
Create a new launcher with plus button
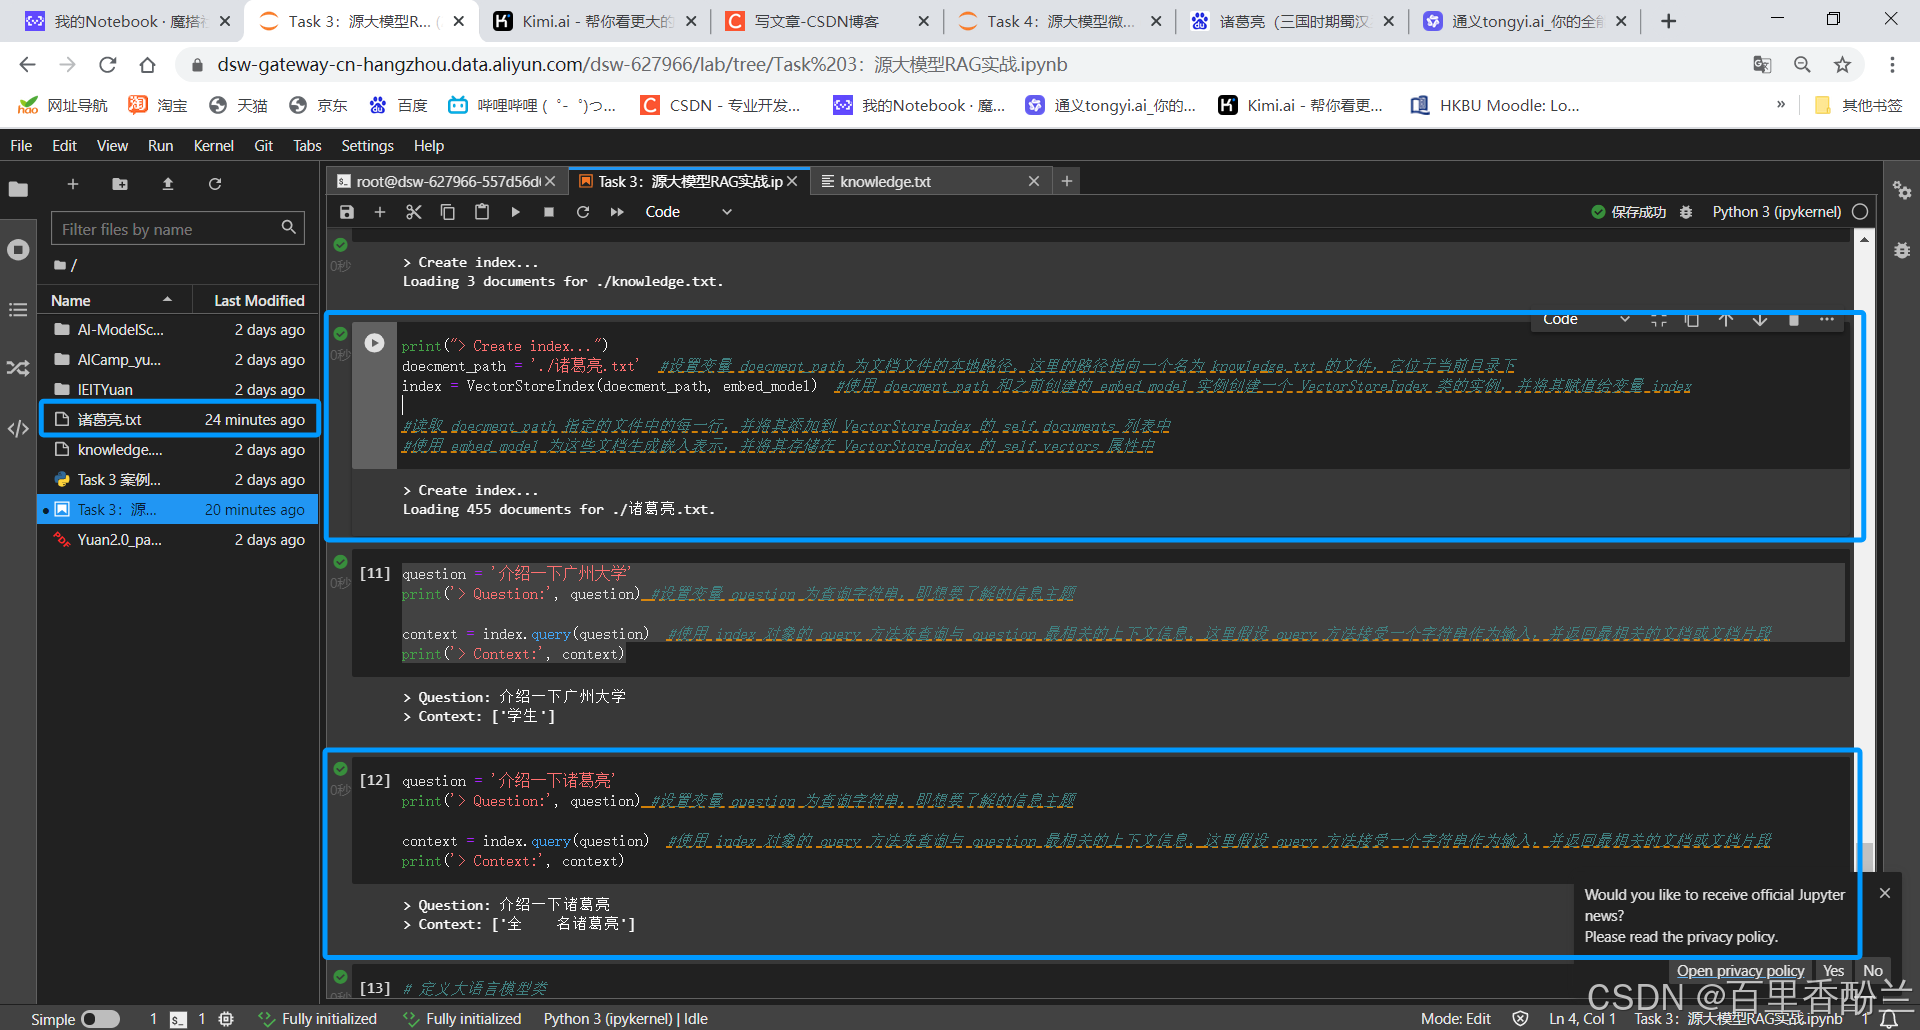click(x=72, y=184)
